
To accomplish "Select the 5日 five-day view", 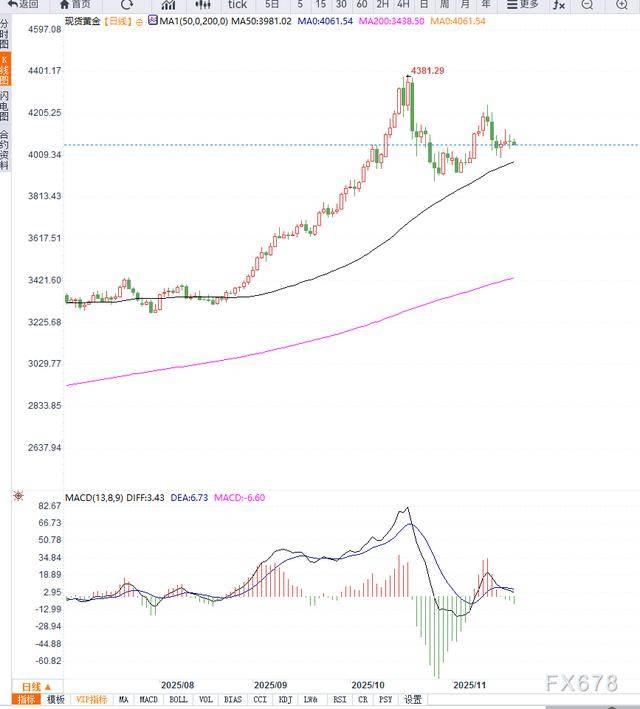I will [x=272, y=4].
